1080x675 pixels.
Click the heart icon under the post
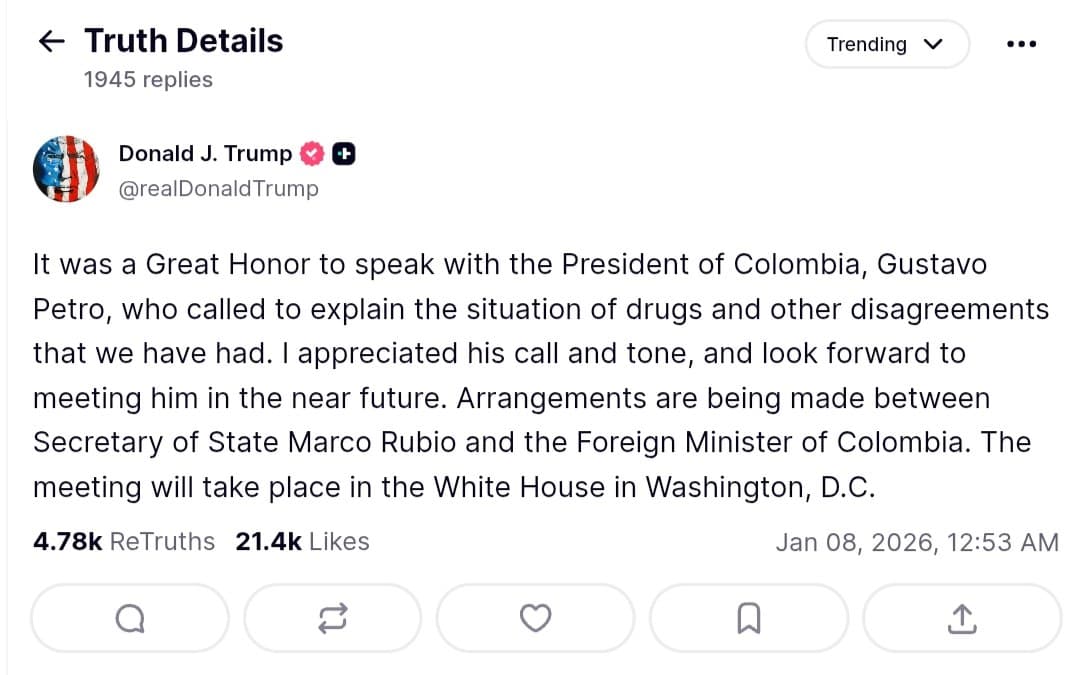click(535, 618)
